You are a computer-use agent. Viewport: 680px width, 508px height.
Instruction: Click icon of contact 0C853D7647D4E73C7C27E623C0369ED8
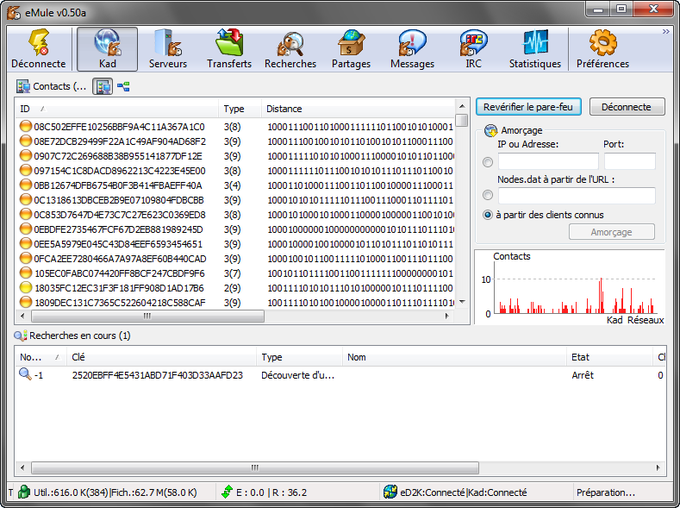coord(26,214)
